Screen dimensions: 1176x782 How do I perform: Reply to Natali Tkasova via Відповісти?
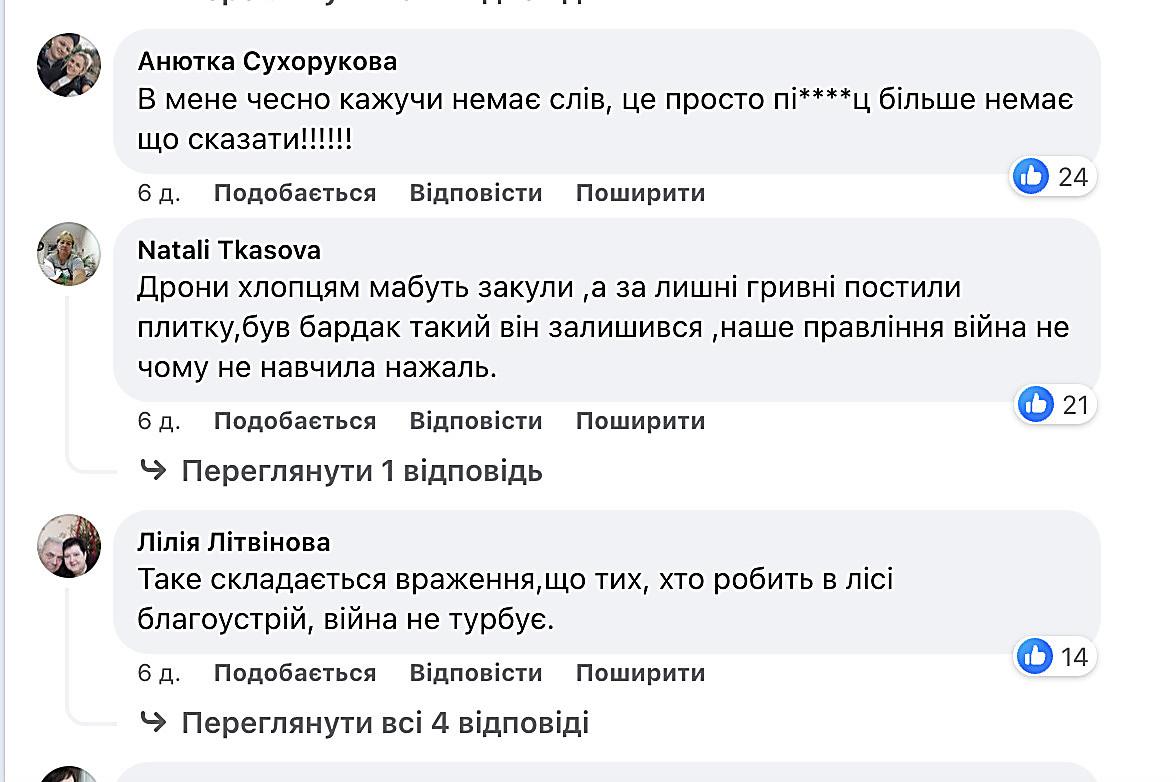[x=476, y=421]
